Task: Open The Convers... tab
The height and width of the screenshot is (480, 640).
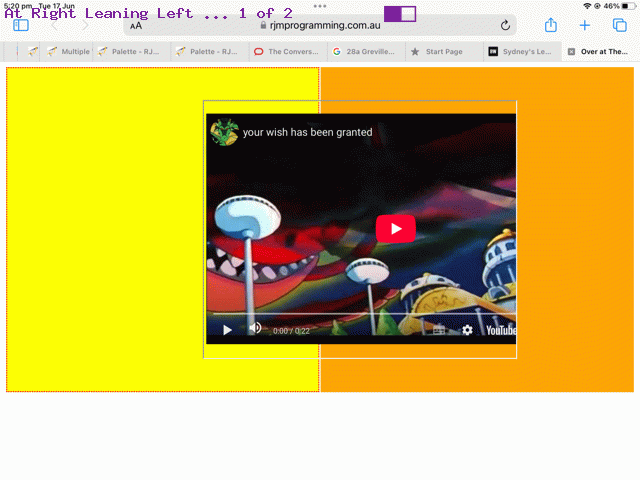Action: coord(287,51)
